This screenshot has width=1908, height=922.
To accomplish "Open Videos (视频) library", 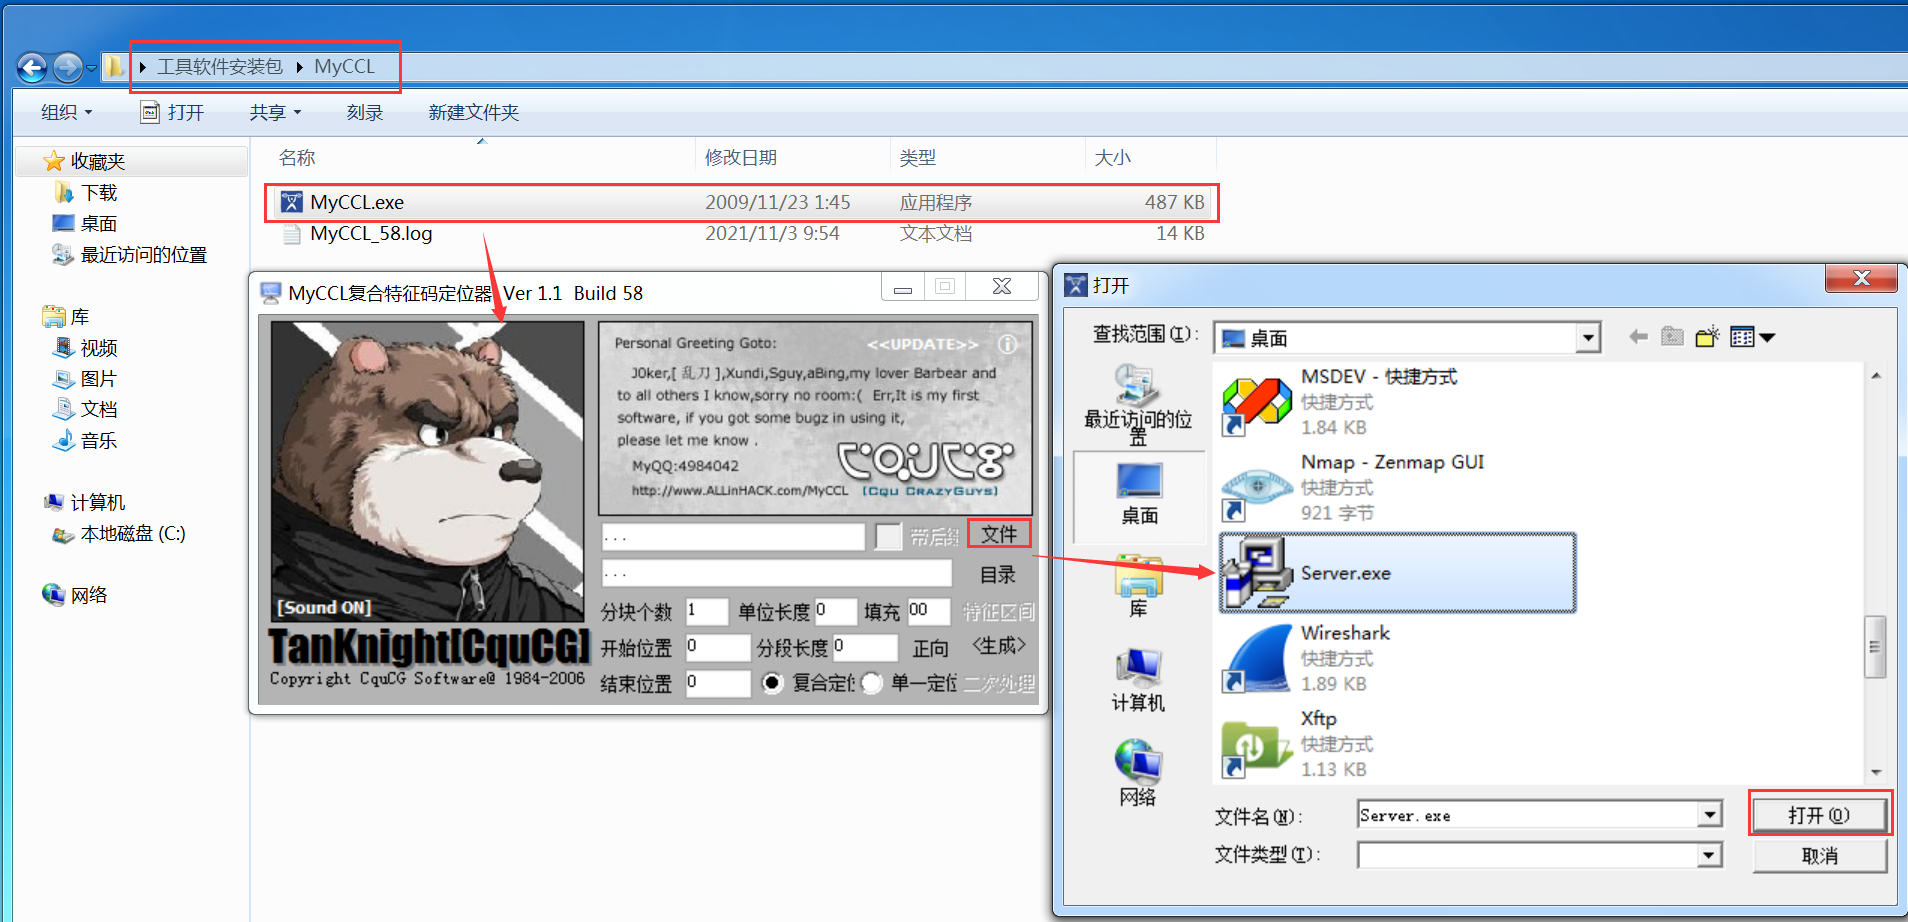I will 86,348.
